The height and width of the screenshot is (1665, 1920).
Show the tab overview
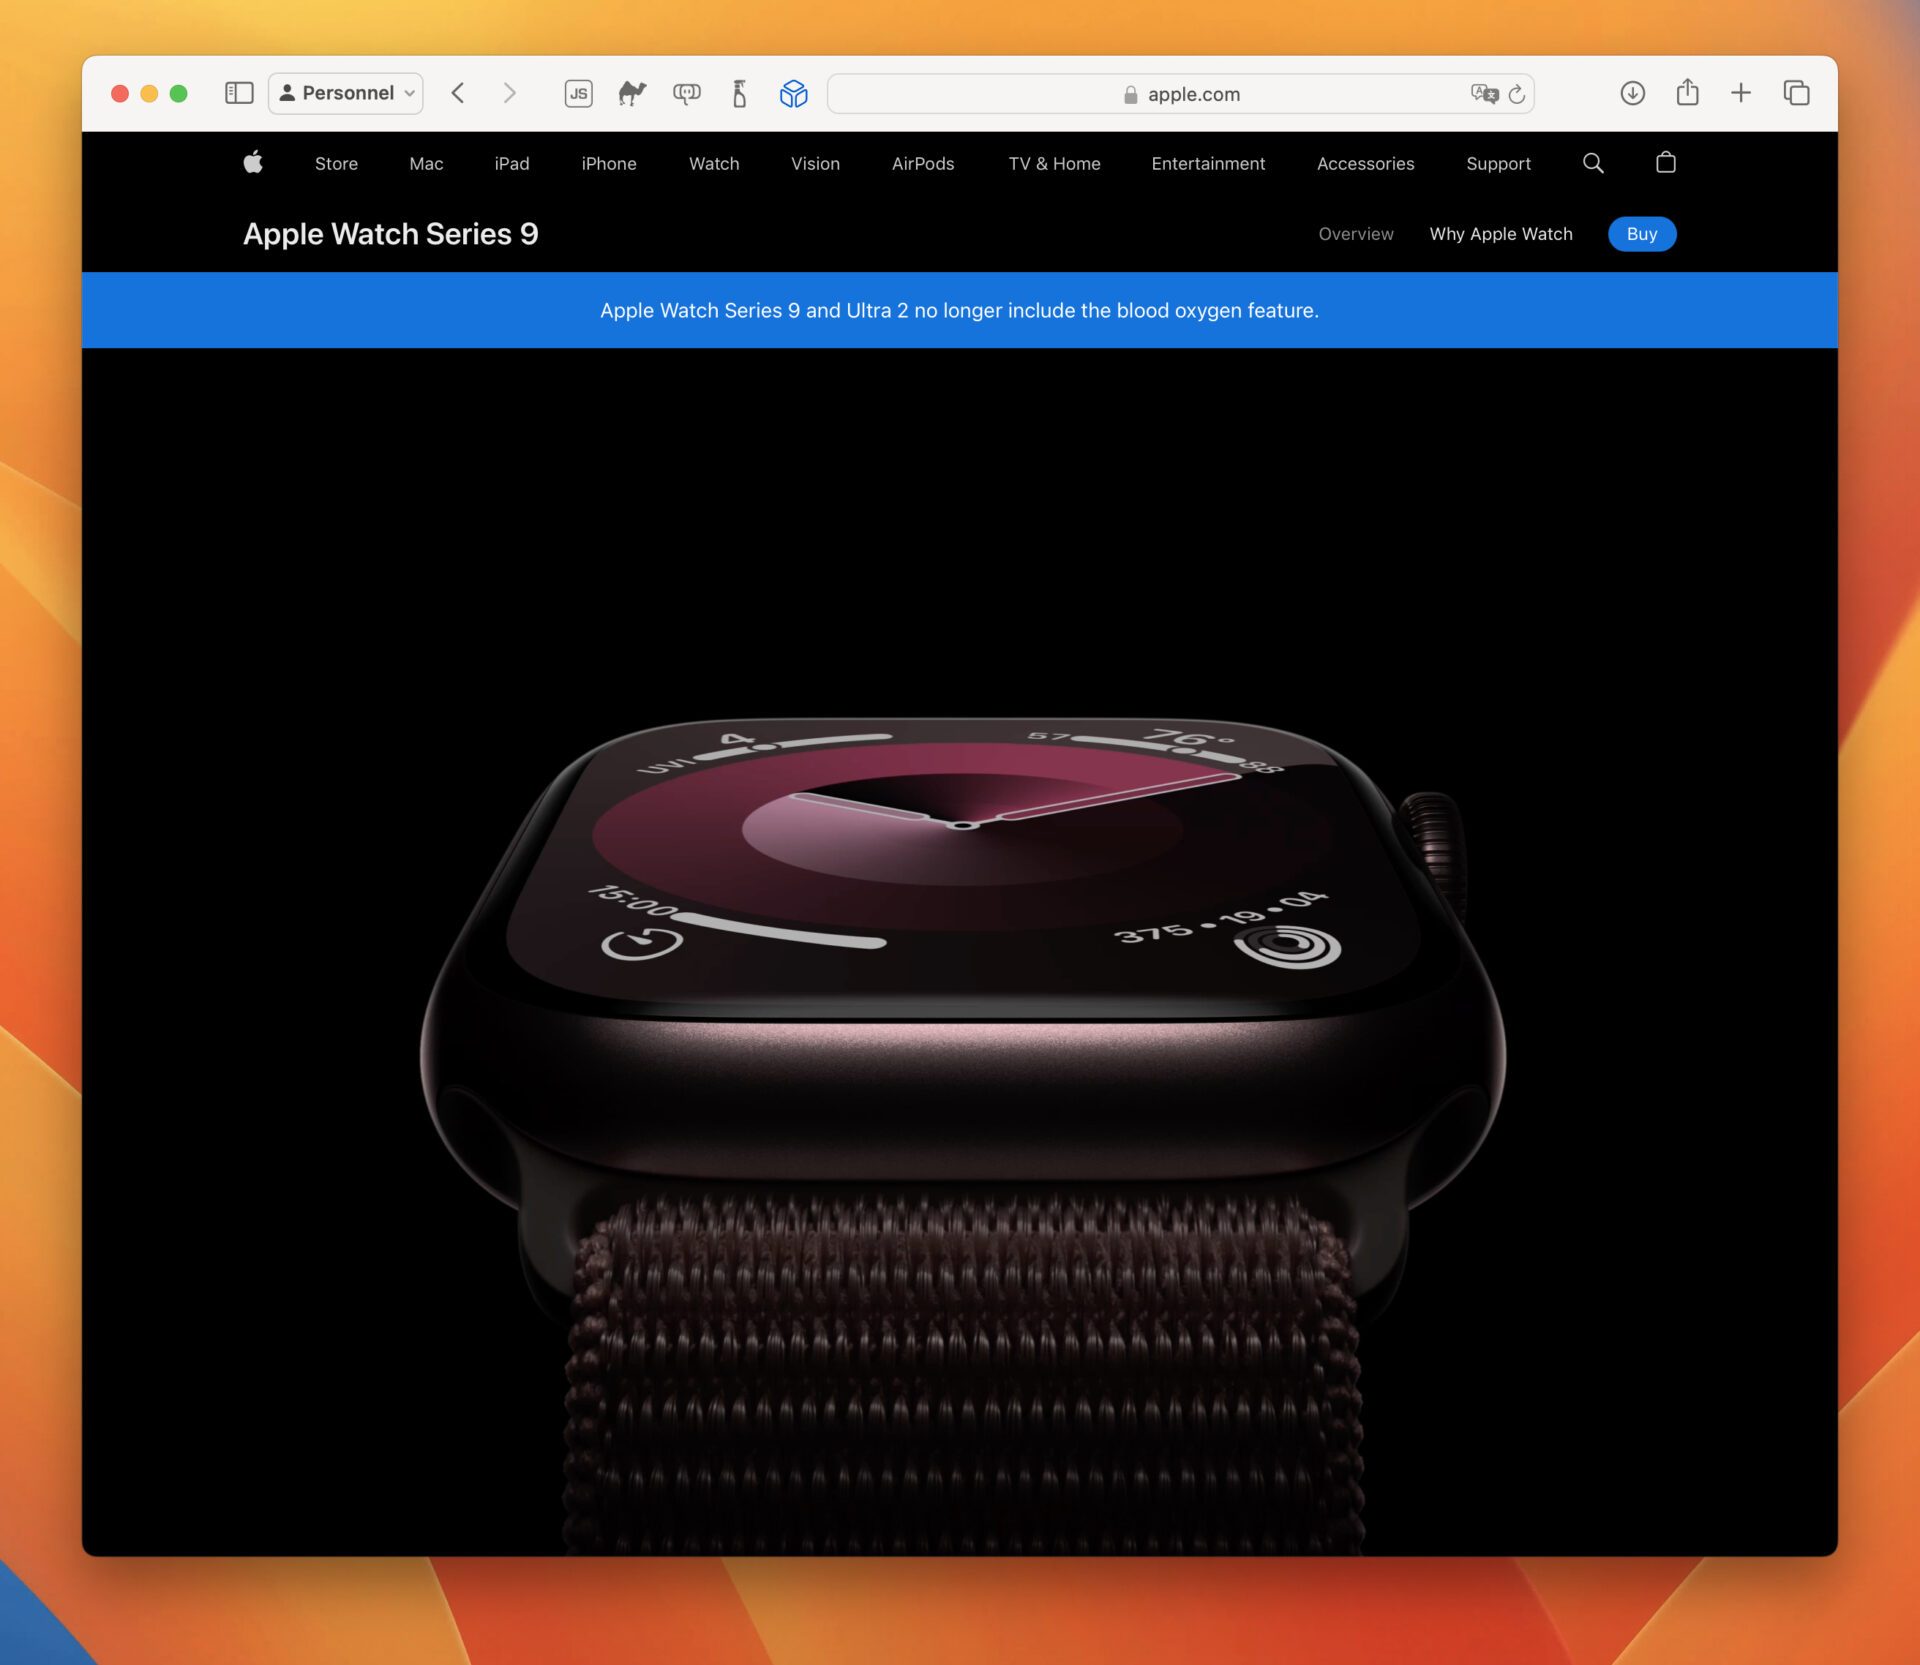click(1797, 93)
